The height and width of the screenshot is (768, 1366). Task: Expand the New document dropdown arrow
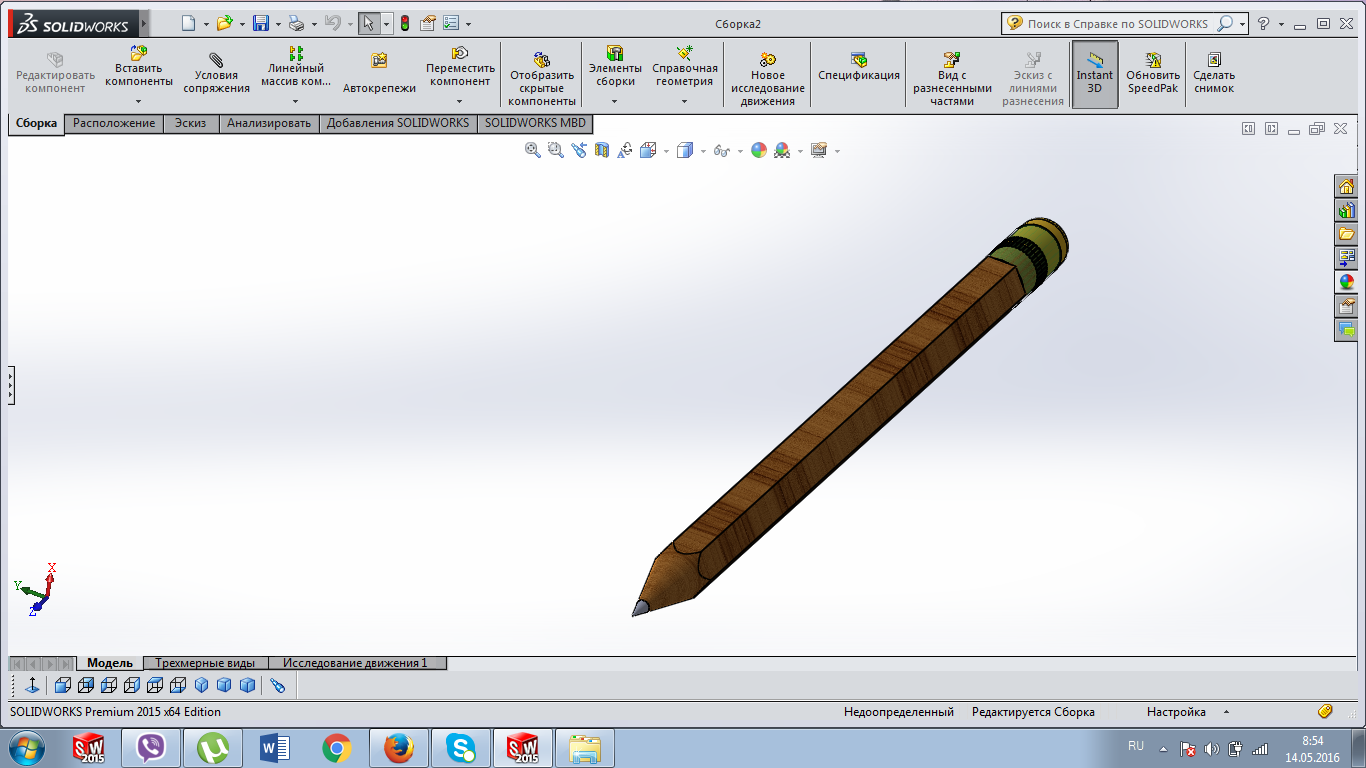pyautogui.click(x=206, y=24)
